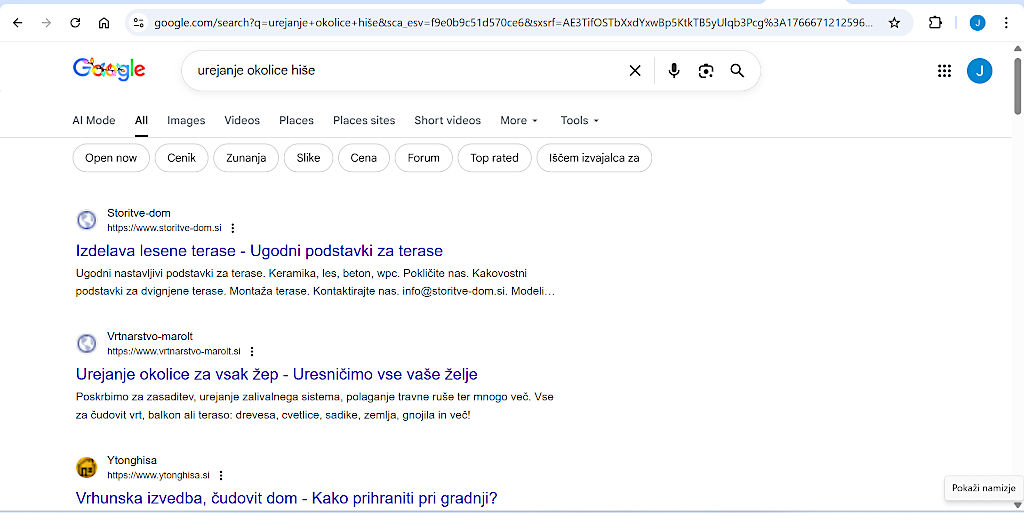This screenshot has width=1024, height=513.
Task: Apply the Forum filter chip
Action: 424,158
